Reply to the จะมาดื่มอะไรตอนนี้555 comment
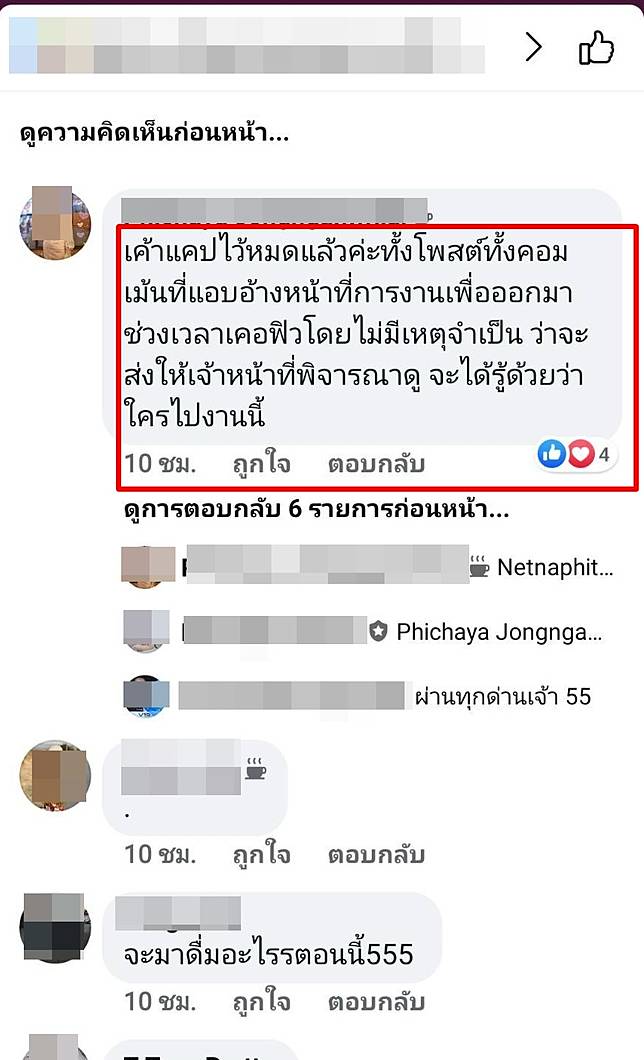This screenshot has width=644, height=1060. tap(376, 1001)
